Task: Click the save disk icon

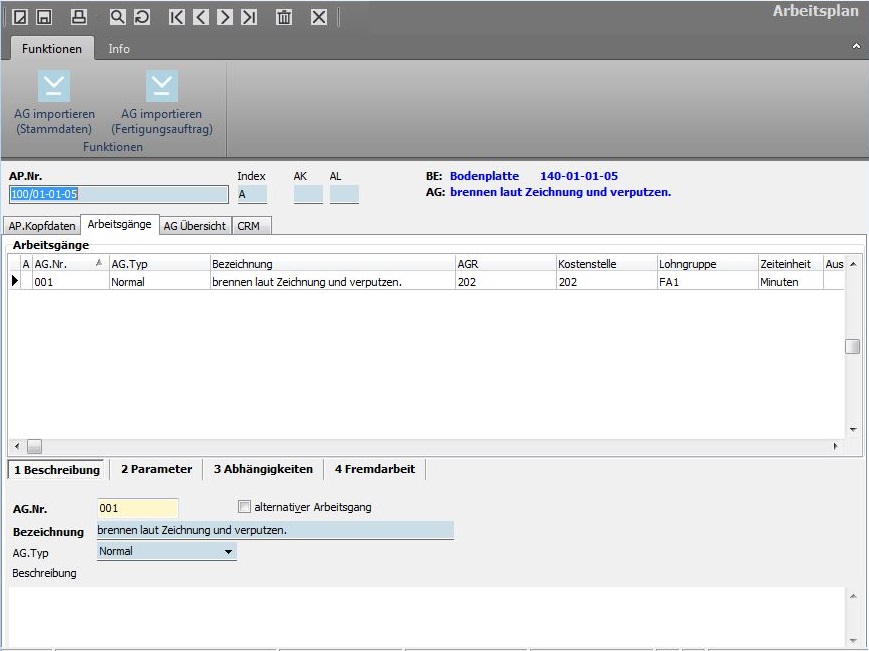Action: [x=44, y=17]
